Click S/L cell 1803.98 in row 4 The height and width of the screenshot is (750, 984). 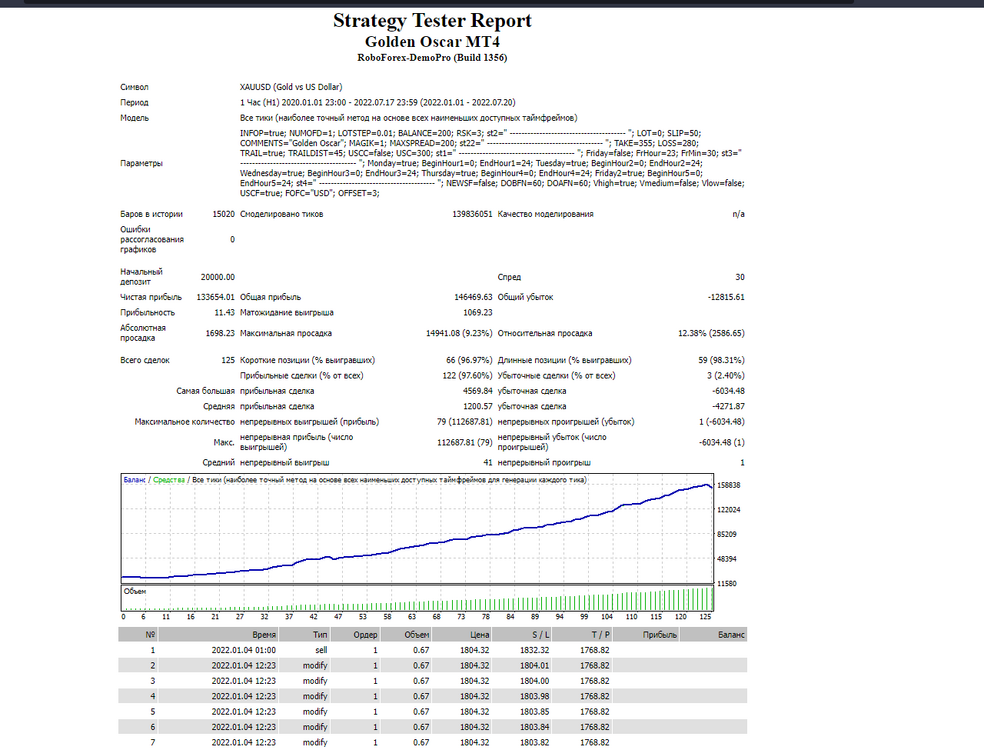pos(535,697)
